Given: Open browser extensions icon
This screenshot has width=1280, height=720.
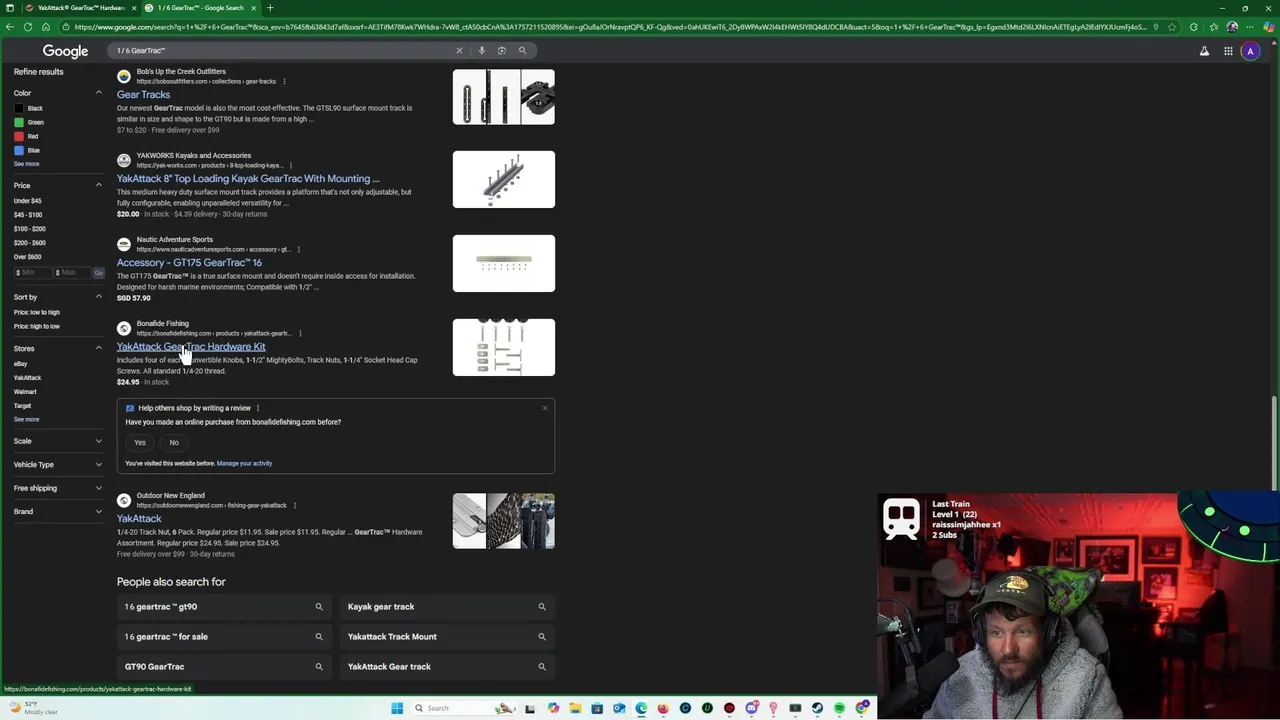Looking at the screenshot, I should point(1193,27).
